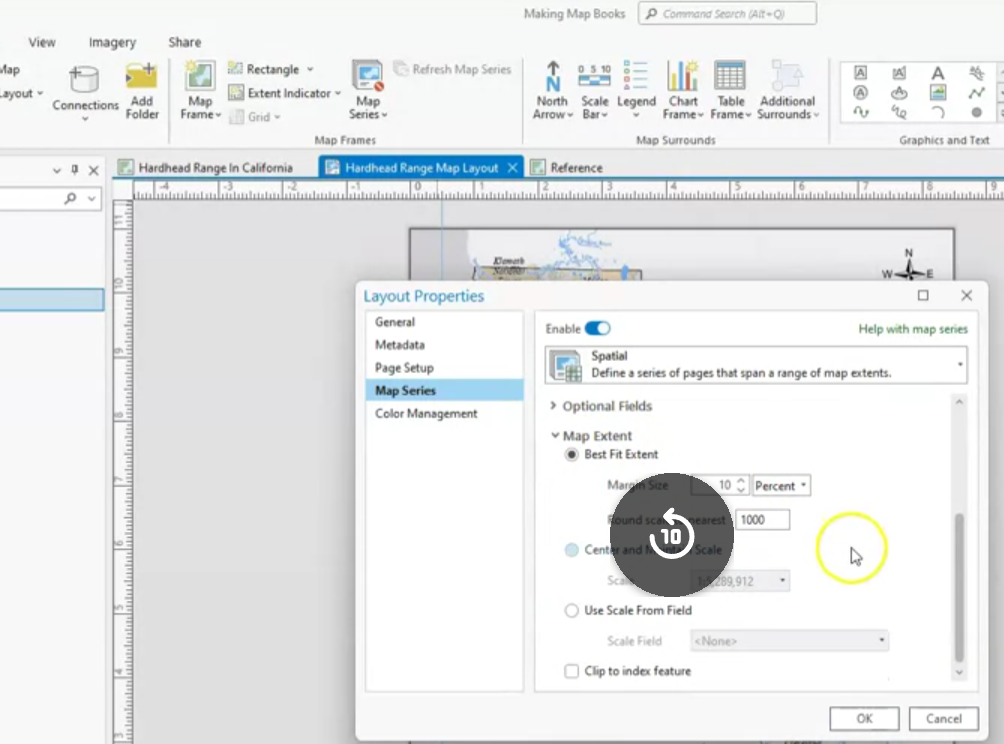Open the Connections tool
This screenshot has height=744, width=1004.
click(85, 92)
